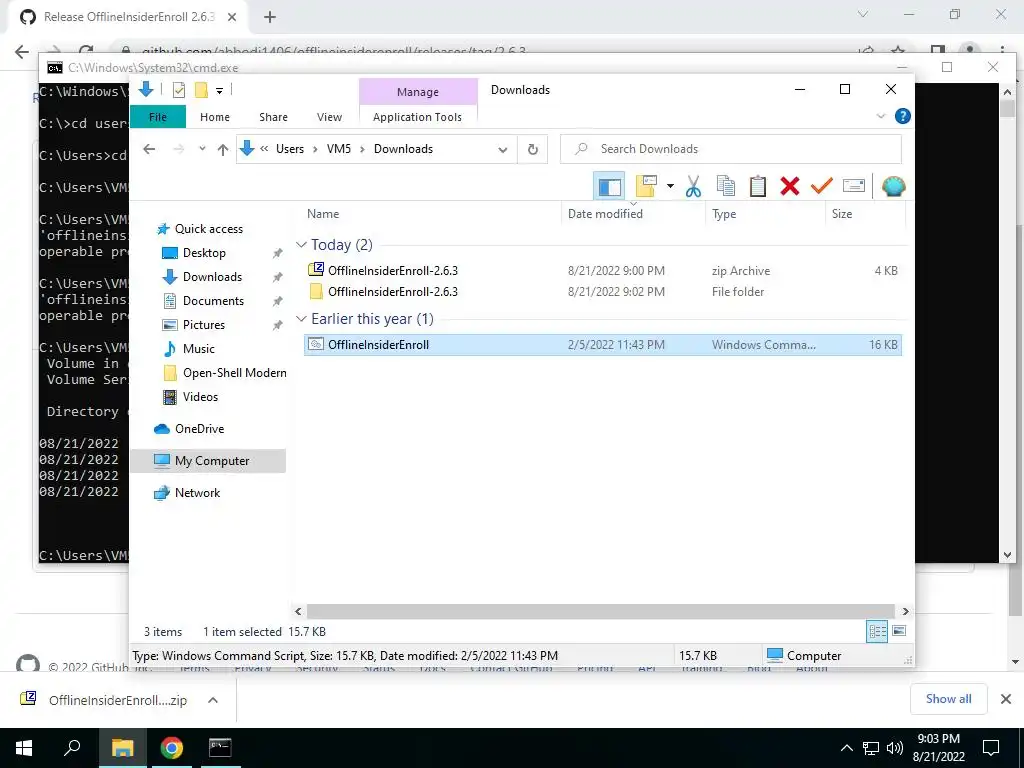This screenshot has width=1024, height=768.
Task: Select OfflineInsiderEnroll command script file
Action: (x=602, y=345)
